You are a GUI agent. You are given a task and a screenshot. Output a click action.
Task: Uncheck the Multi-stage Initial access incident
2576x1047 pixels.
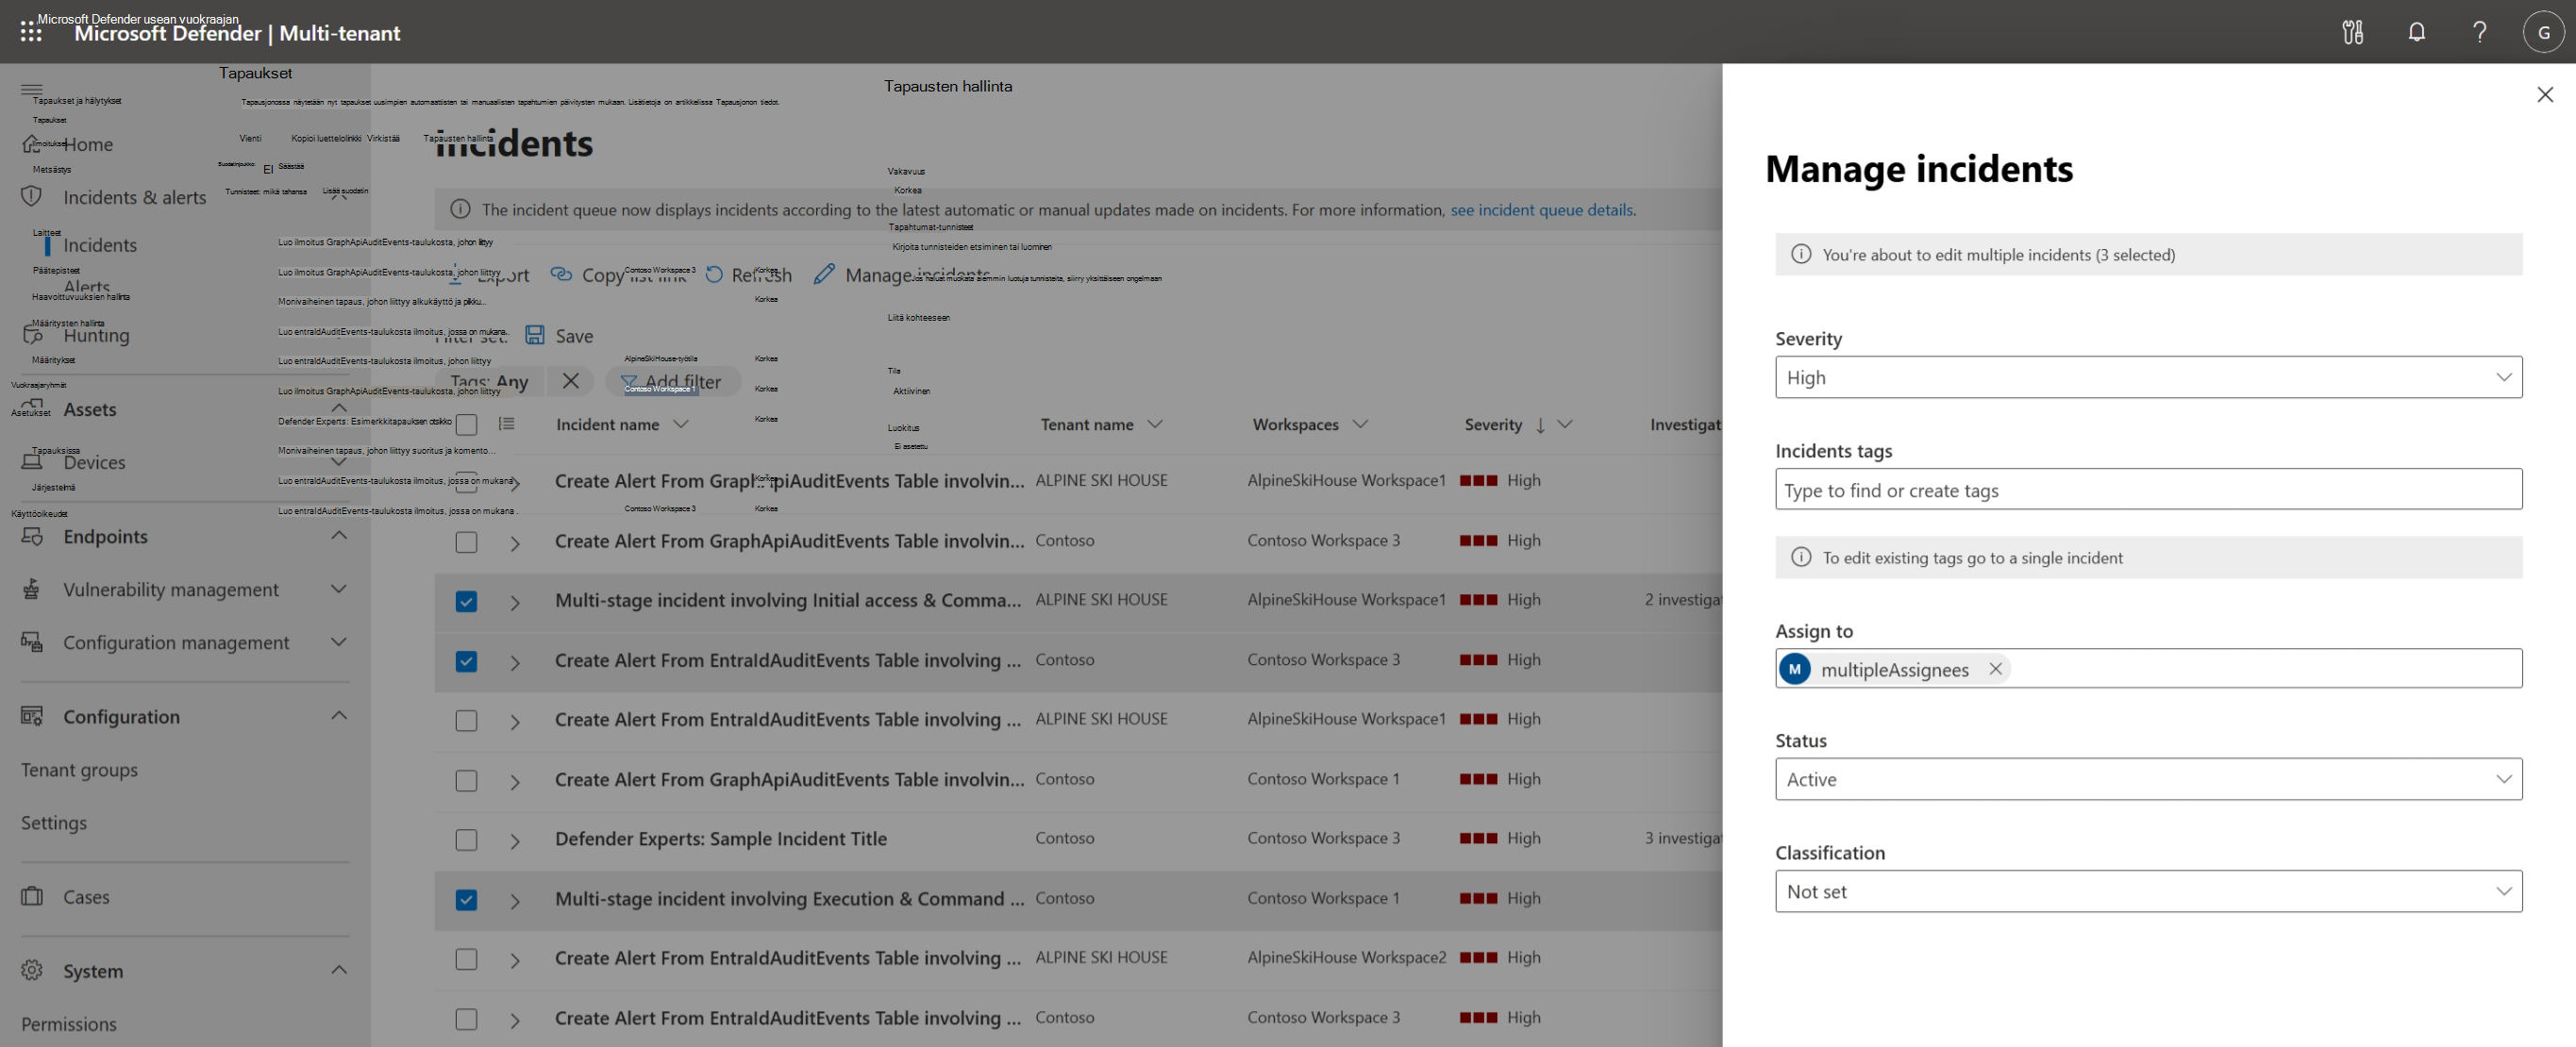coord(466,601)
